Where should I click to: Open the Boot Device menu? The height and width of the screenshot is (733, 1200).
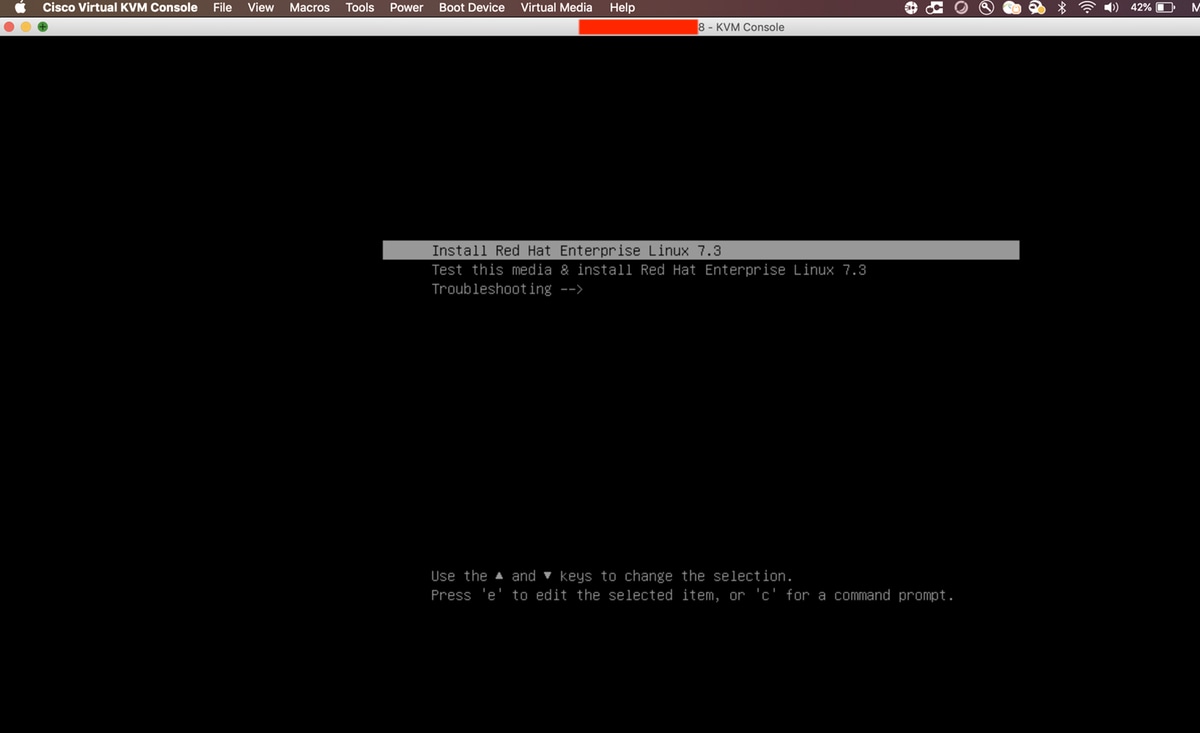point(472,7)
